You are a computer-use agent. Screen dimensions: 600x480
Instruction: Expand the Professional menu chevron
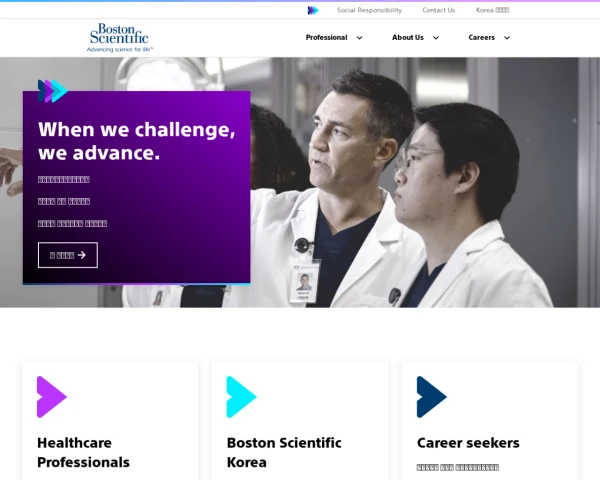[x=359, y=38]
